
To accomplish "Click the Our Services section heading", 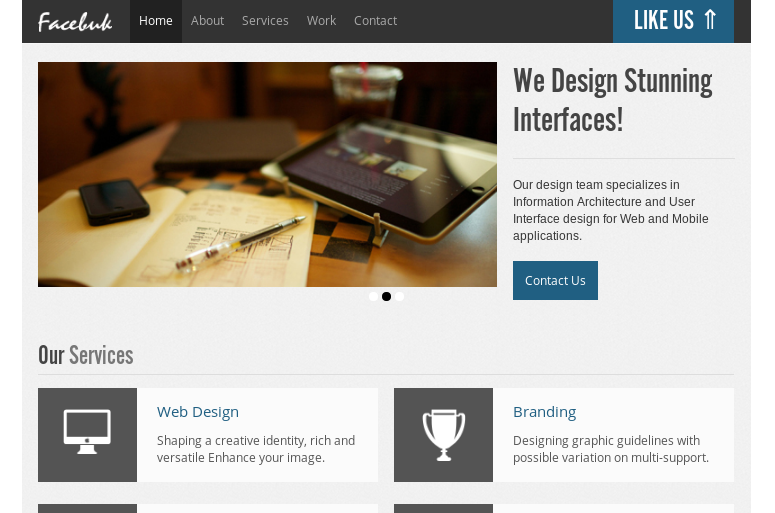I will 86,355.
